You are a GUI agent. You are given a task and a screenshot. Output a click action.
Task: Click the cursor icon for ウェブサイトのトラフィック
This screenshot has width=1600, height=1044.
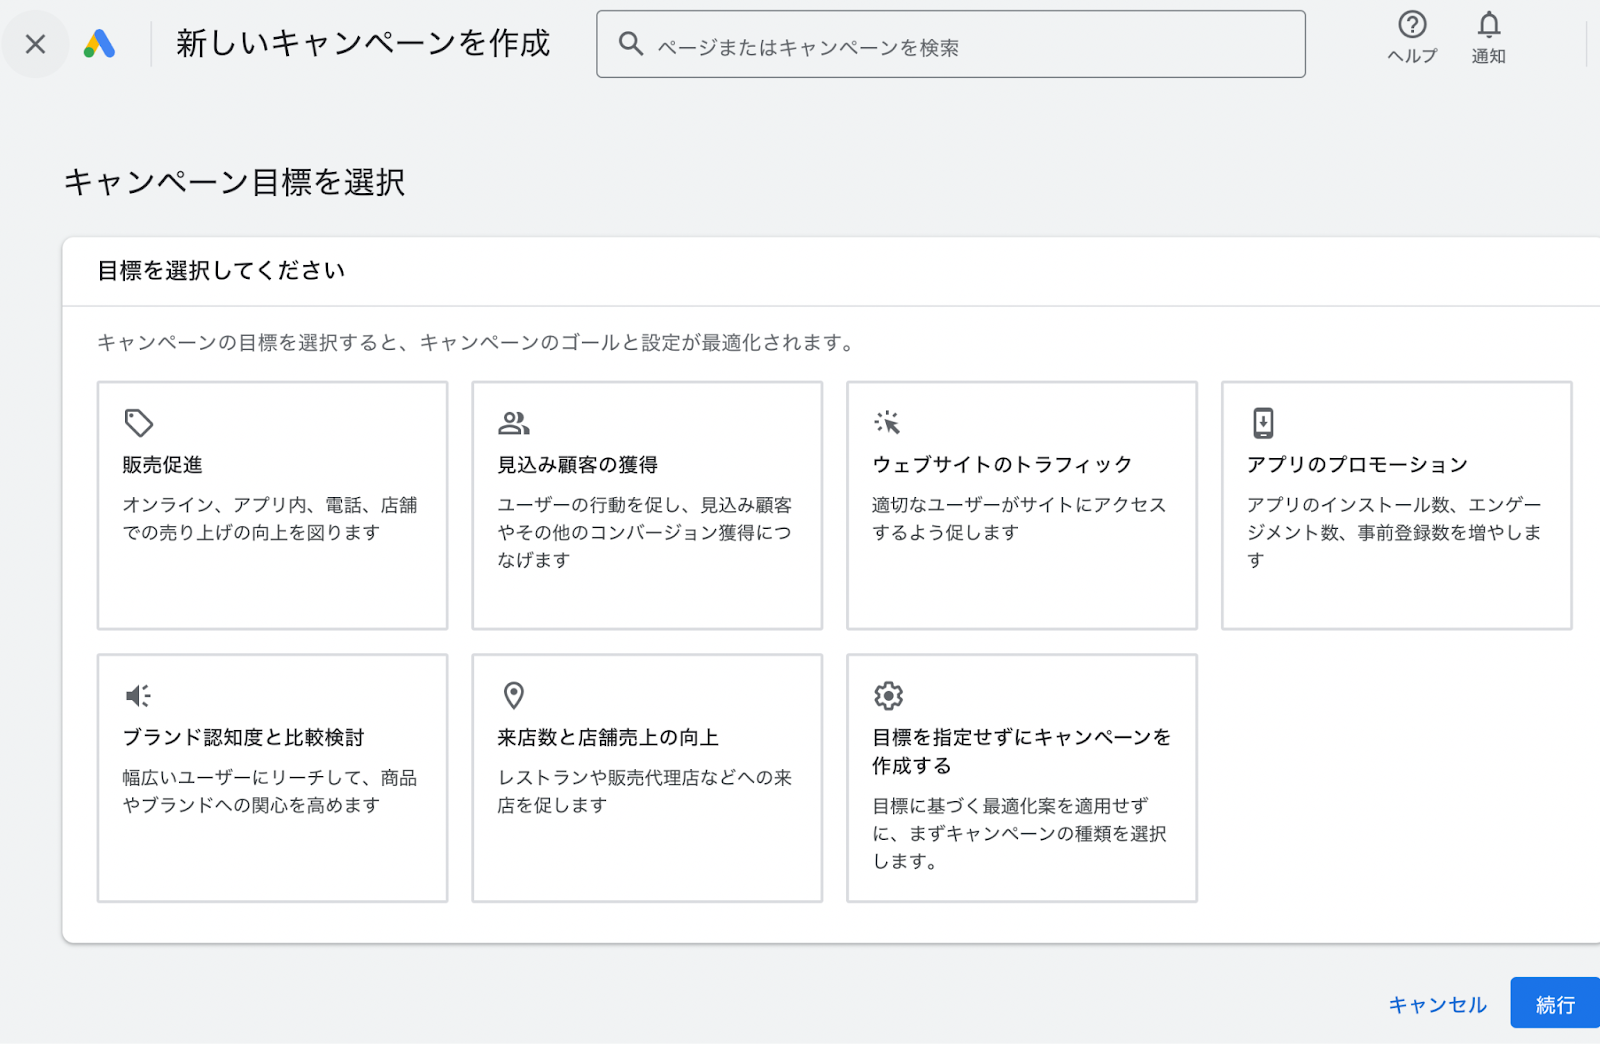[x=887, y=423]
